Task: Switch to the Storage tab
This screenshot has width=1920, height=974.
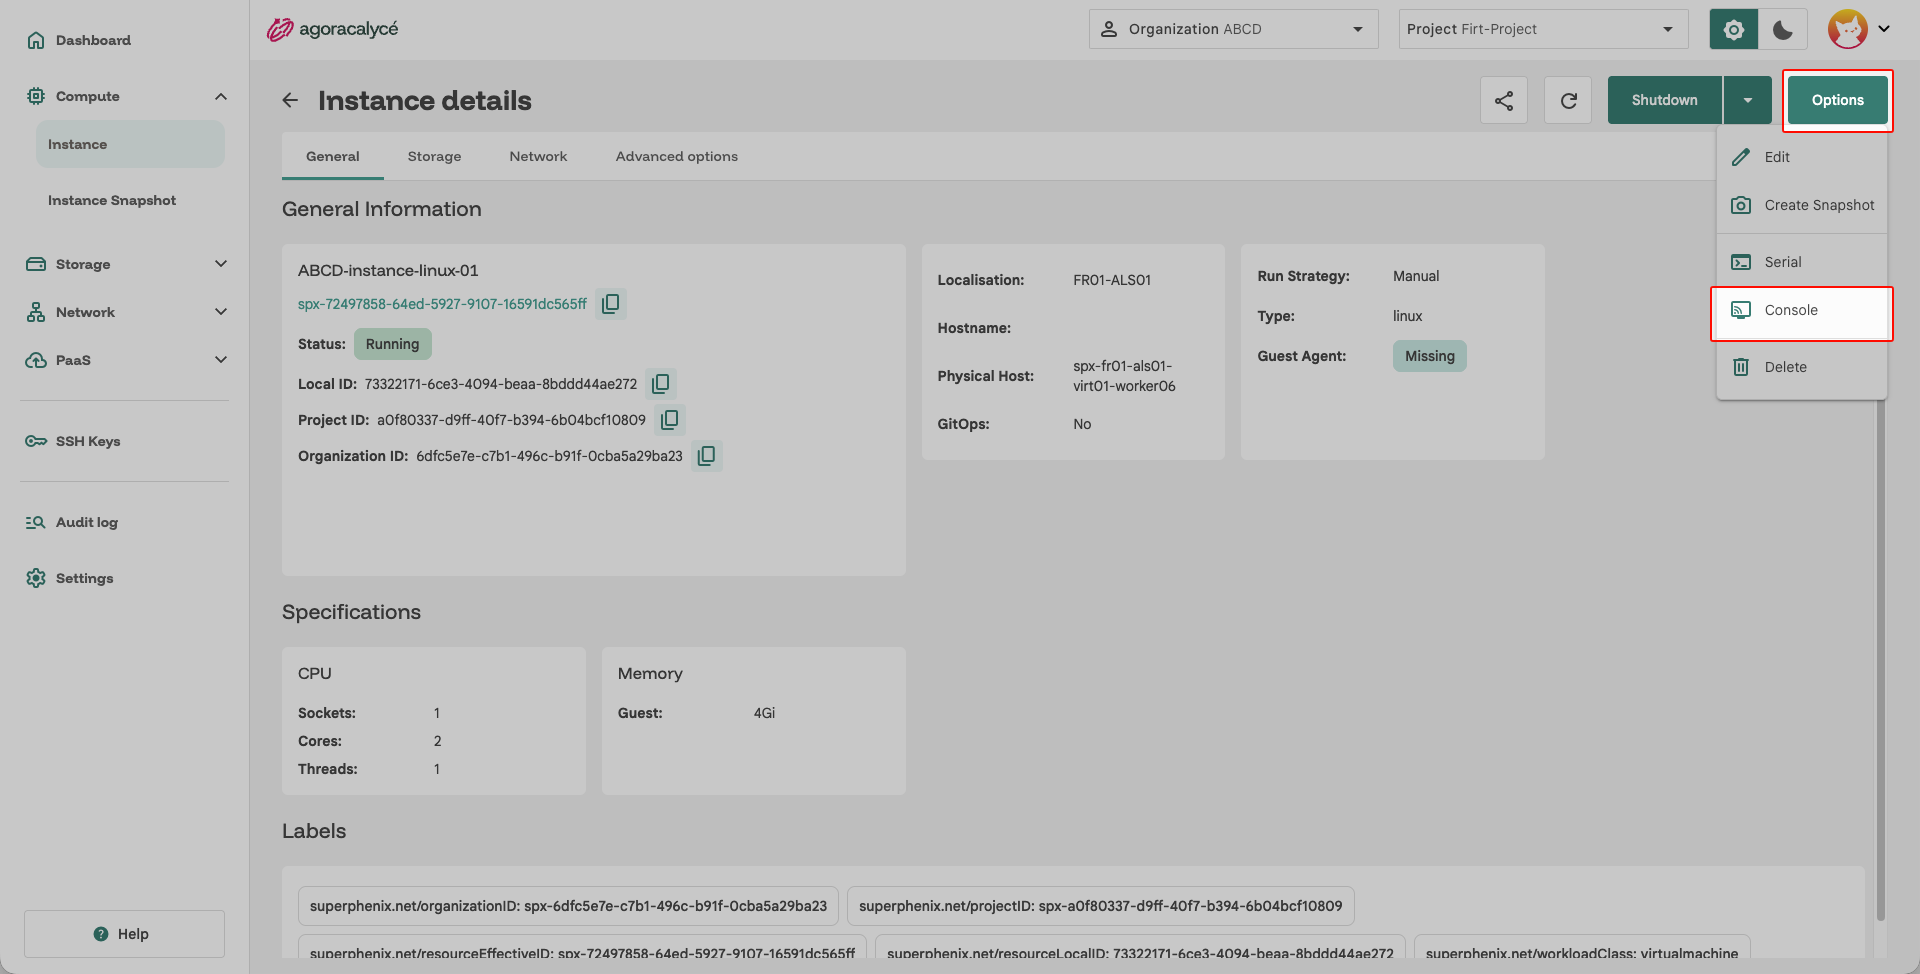Action: (x=434, y=156)
